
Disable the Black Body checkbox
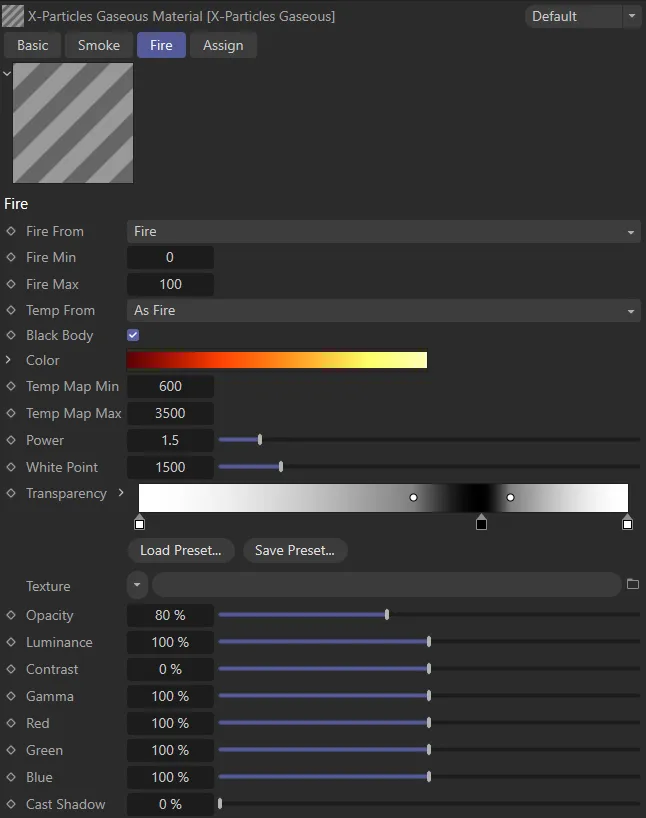tap(133, 335)
